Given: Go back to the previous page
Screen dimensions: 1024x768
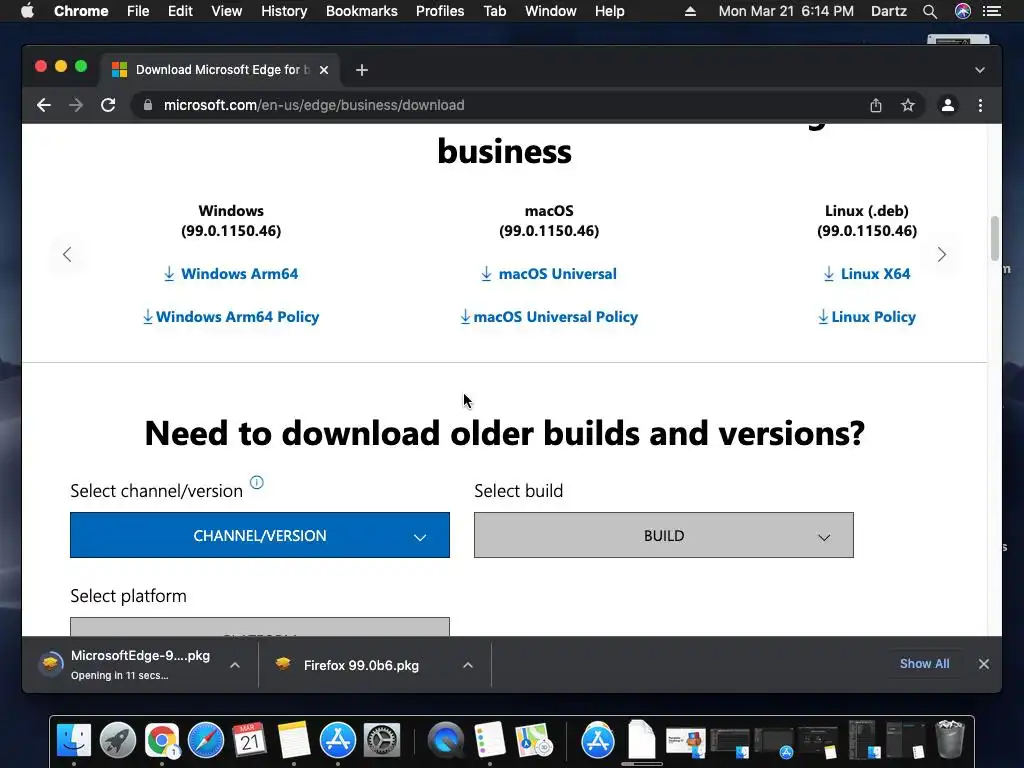Looking at the screenshot, I should 44,105.
